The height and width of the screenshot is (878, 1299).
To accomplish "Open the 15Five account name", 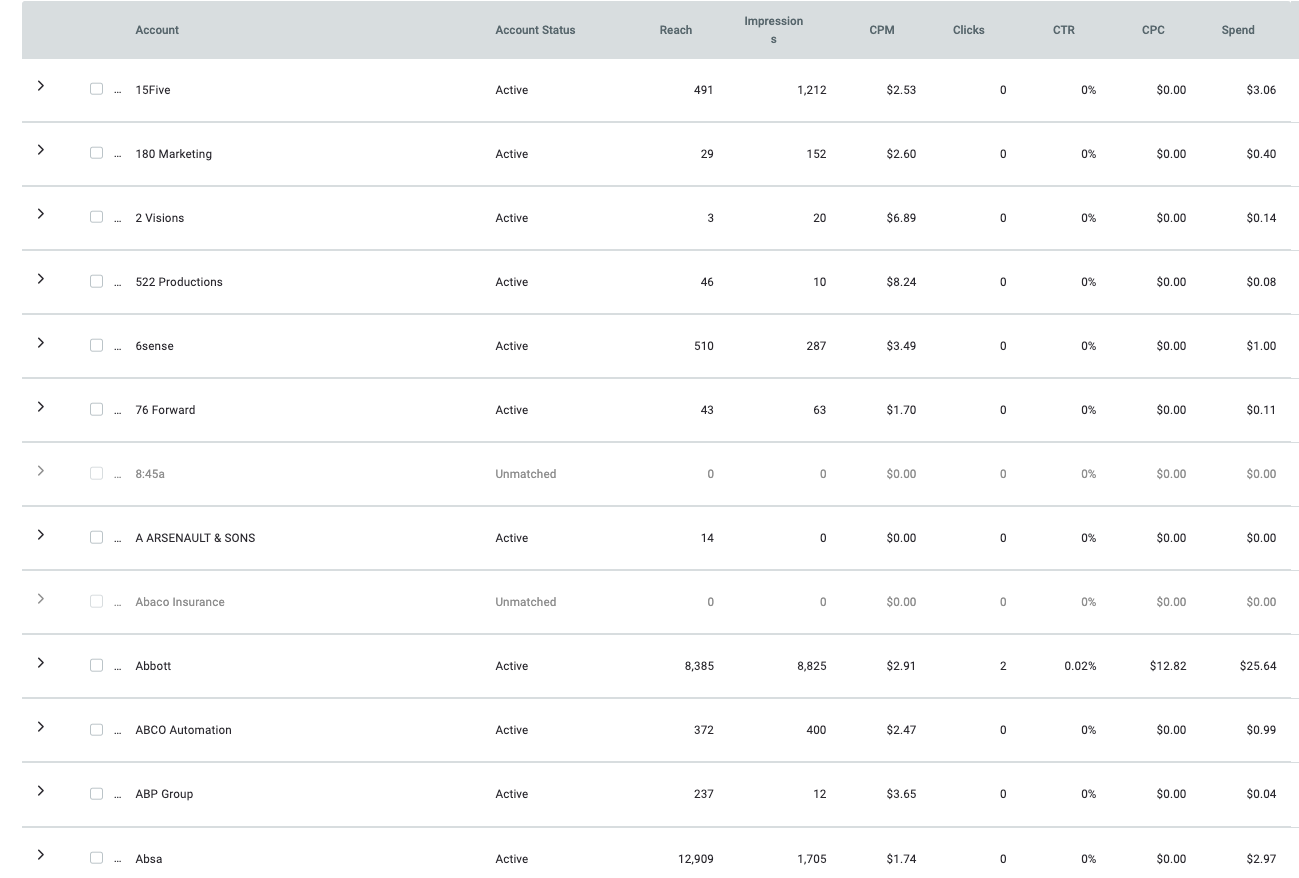I will click(x=153, y=90).
